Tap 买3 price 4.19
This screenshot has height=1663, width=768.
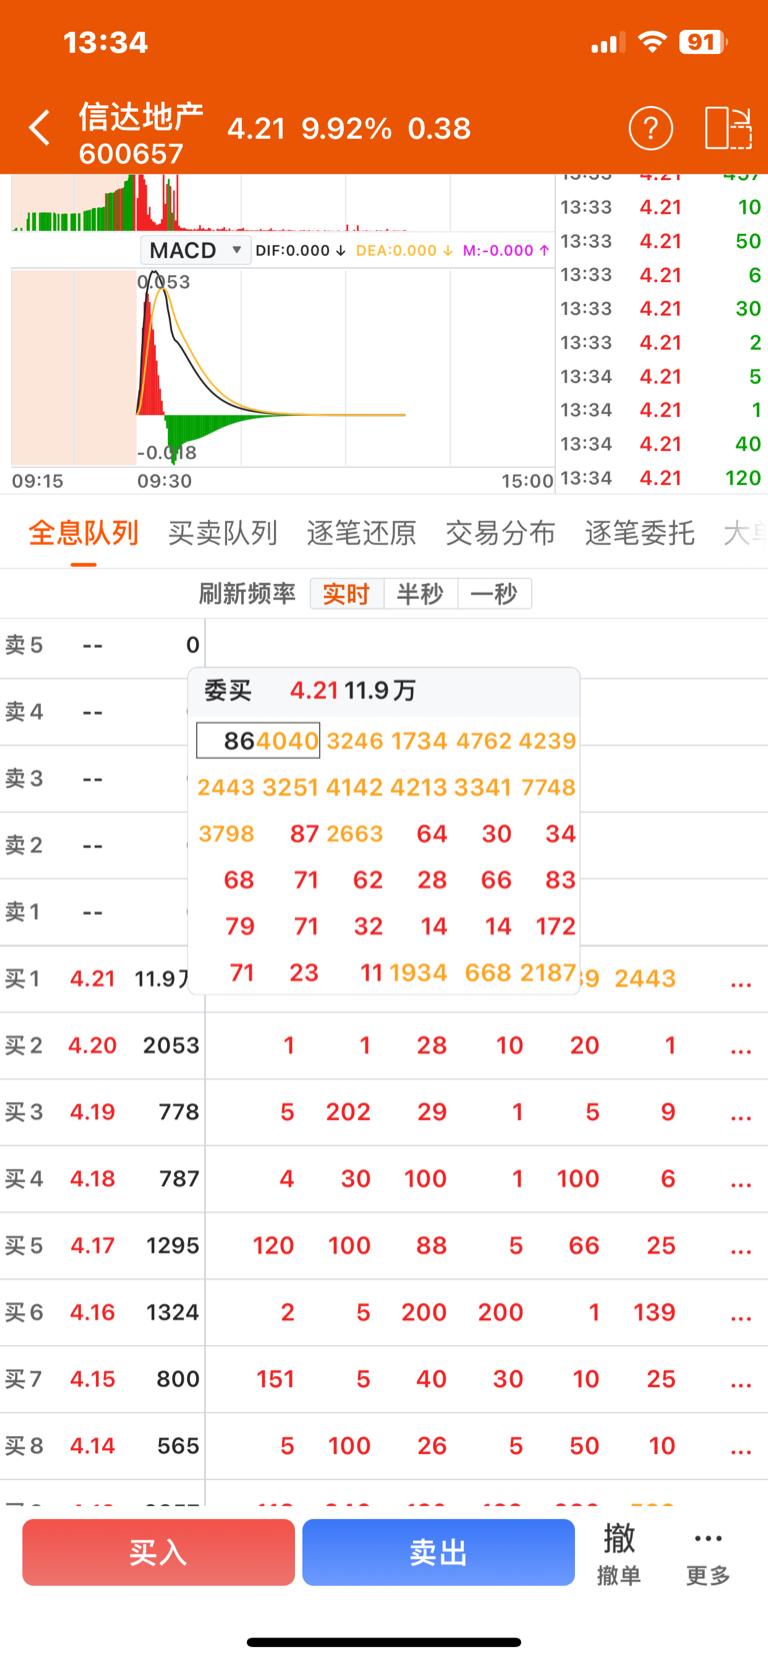pos(93,1112)
